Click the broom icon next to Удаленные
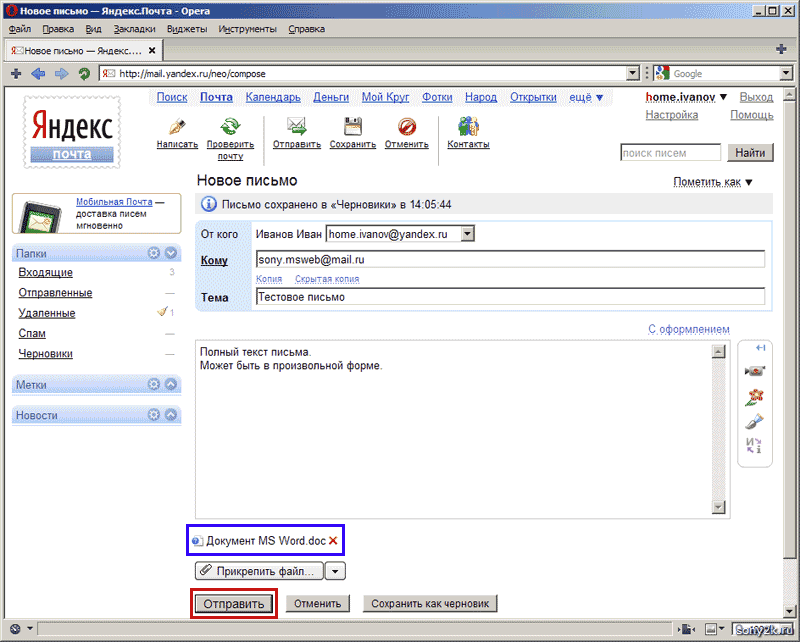Screen dimensions: 800x642 pos(162,311)
